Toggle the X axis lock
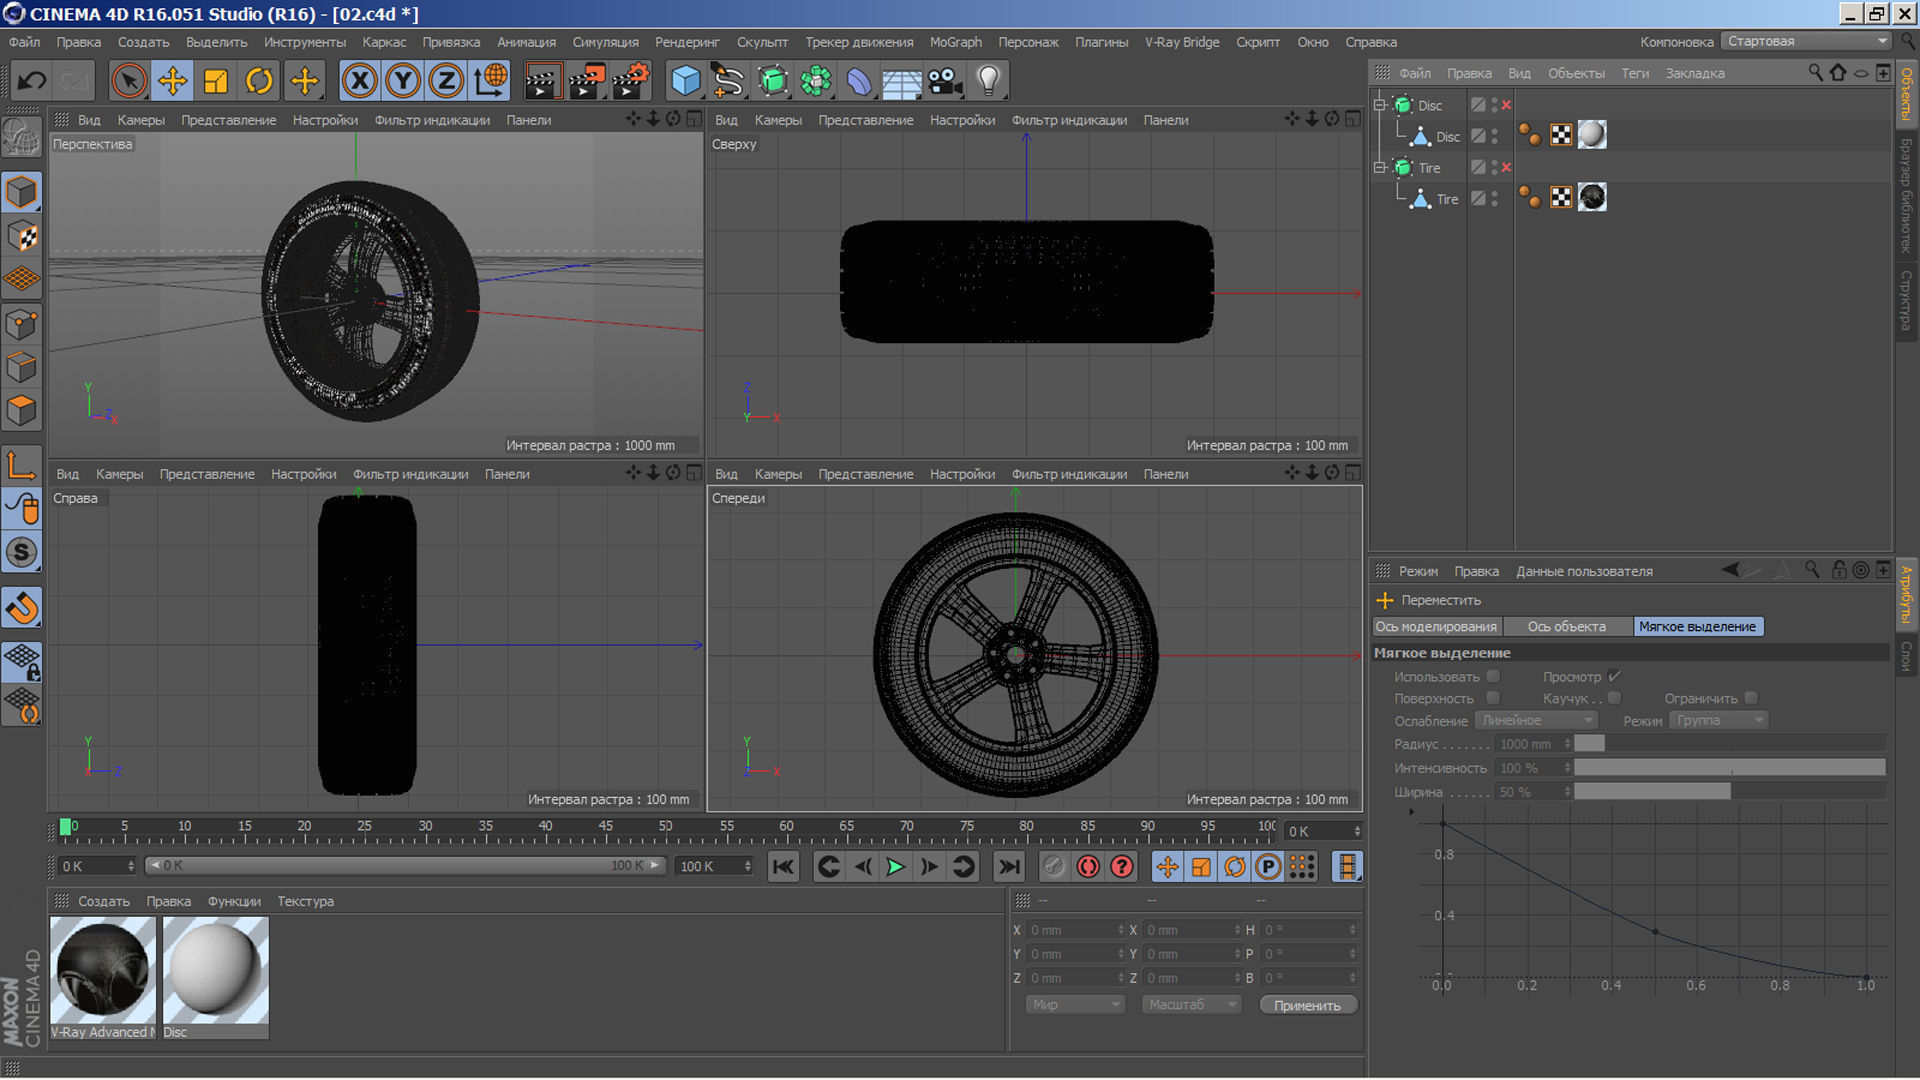Viewport: 1920px width, 1080px height. tap(360, 80)
